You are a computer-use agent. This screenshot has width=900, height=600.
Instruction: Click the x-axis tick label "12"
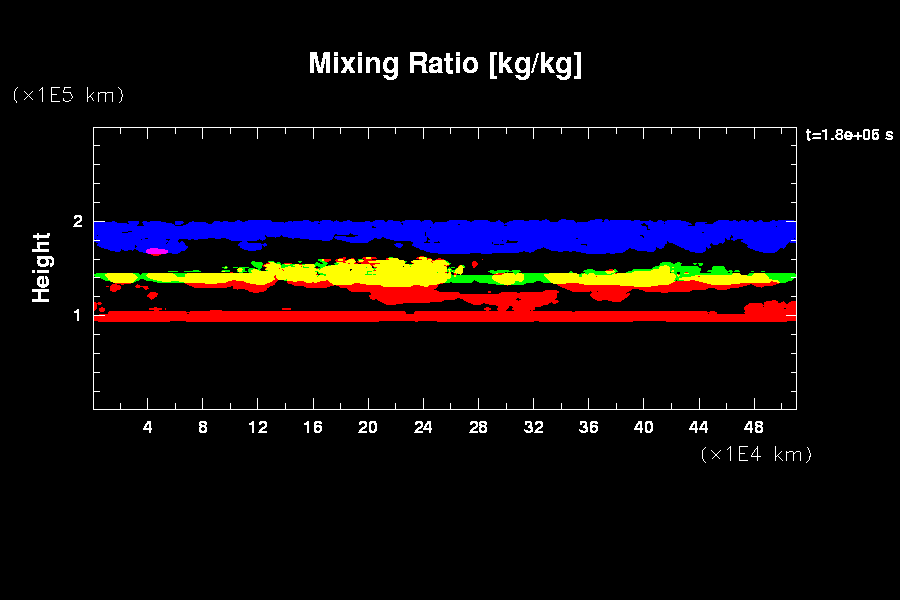[x=258, y=427]
